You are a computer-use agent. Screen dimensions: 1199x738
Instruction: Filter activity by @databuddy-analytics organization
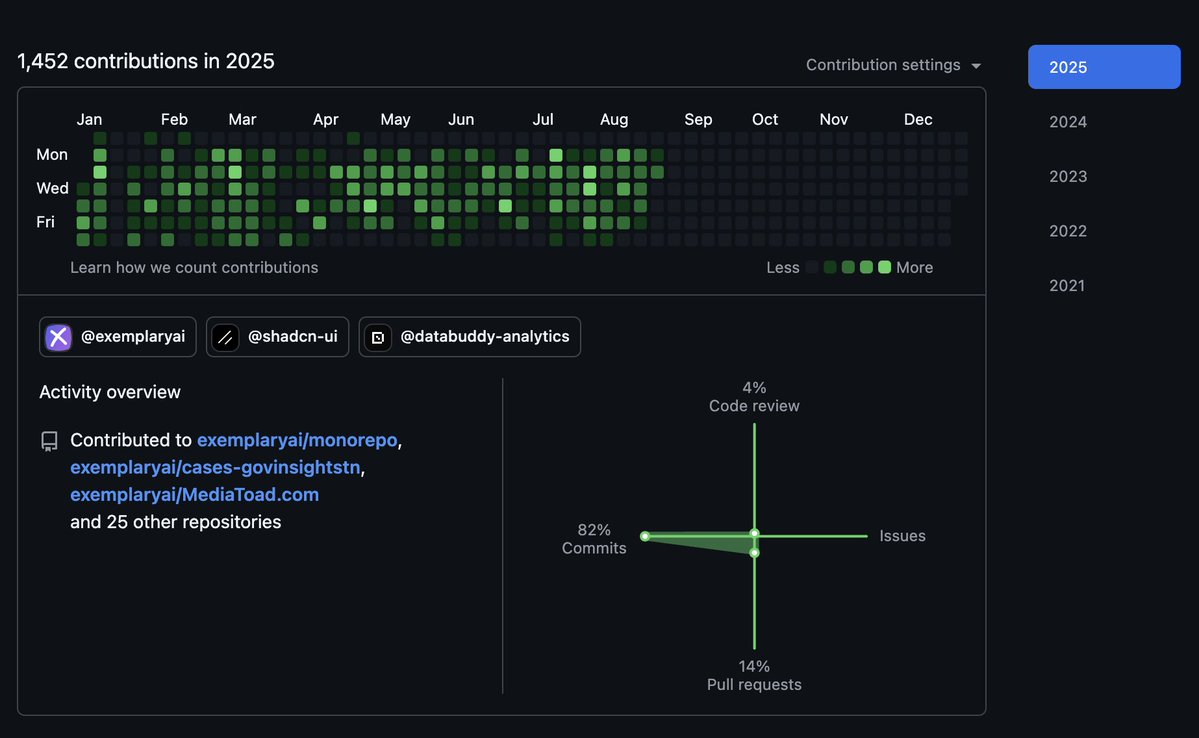coord(470,336)
